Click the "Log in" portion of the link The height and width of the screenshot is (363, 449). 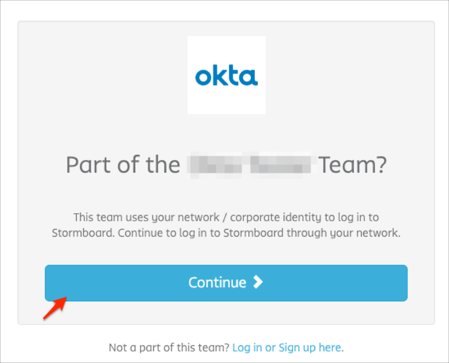tap(247, 348)
